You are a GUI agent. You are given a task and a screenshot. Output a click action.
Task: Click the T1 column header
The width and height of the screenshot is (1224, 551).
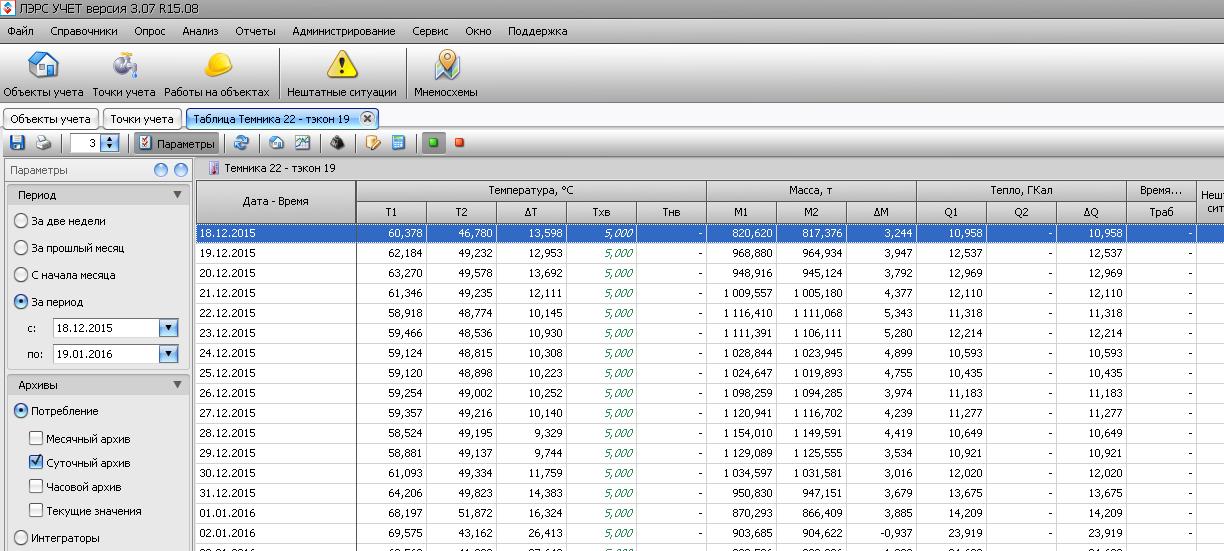click(x=391, y=212)
